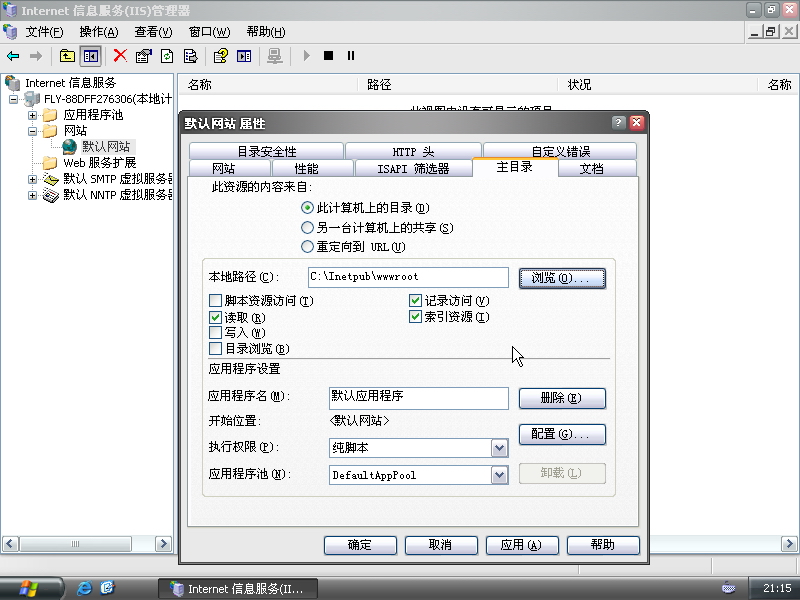Click the Remove (E) application button
800x600 pixels.
coord(562,398)
